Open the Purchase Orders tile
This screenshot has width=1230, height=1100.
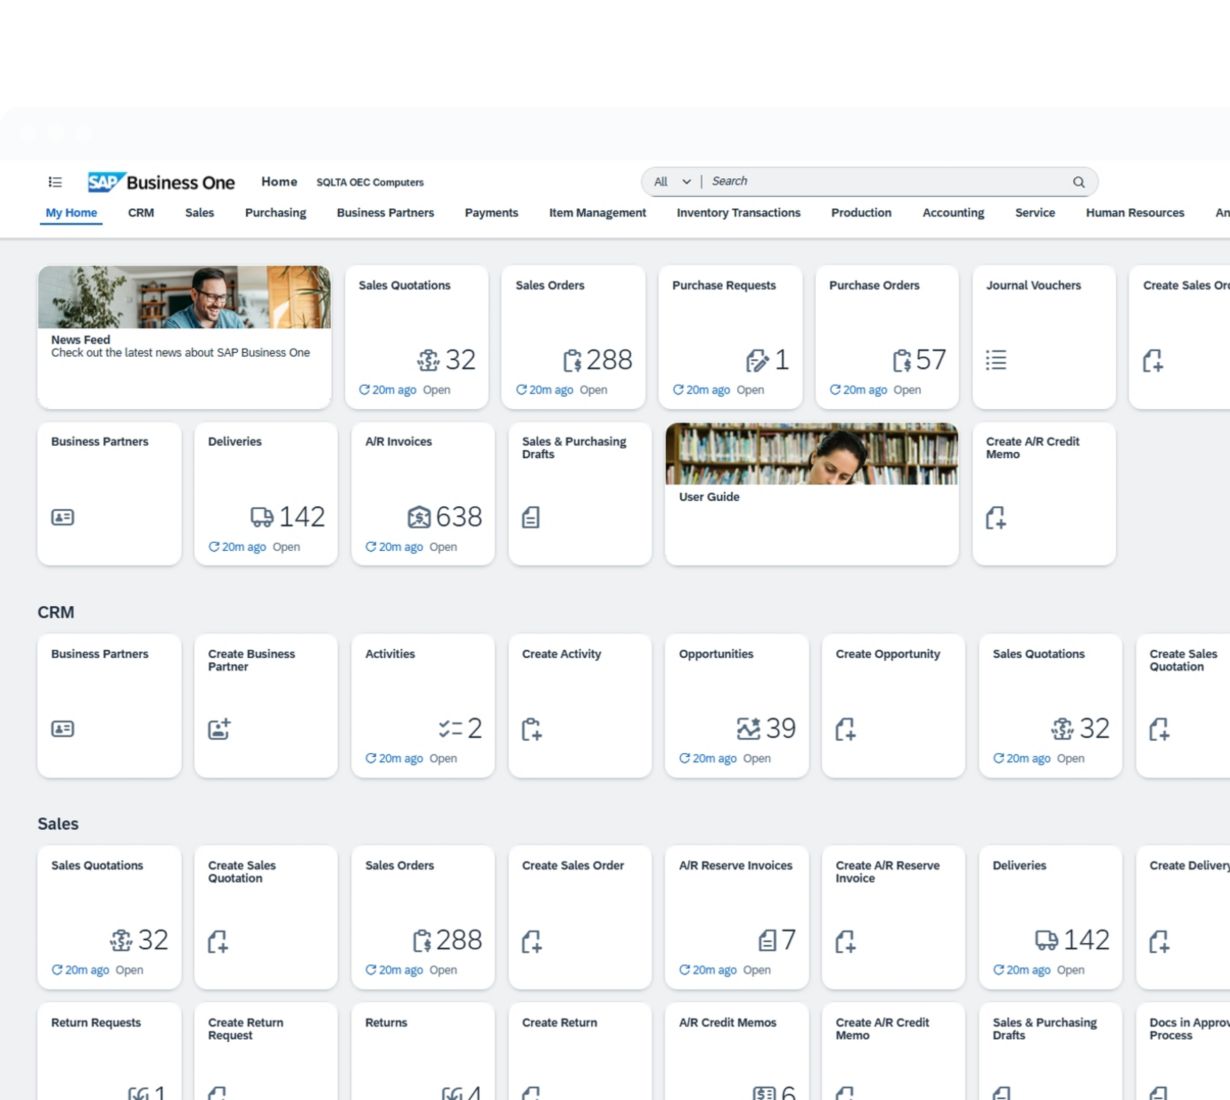(886, 336)
